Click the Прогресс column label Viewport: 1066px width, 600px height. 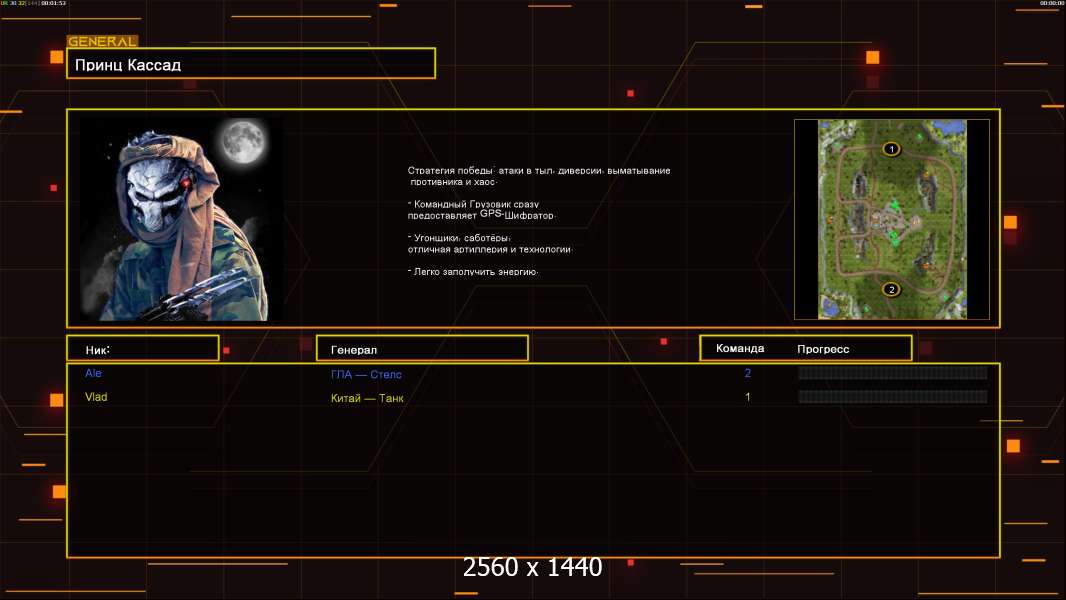pyautogui.click(x=823, y=349)
